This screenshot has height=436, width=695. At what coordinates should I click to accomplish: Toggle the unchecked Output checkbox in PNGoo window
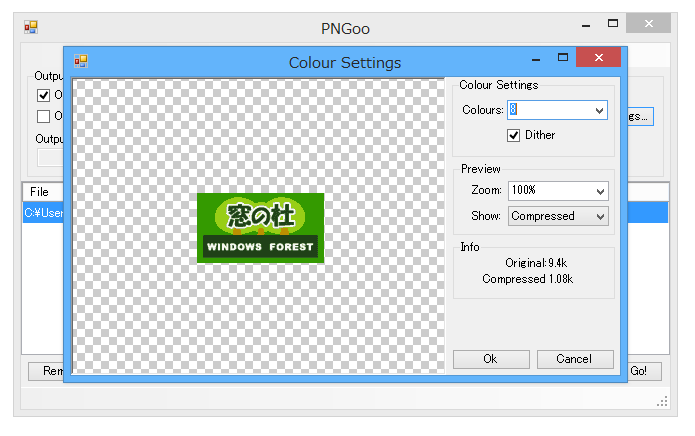click(43, 117)
